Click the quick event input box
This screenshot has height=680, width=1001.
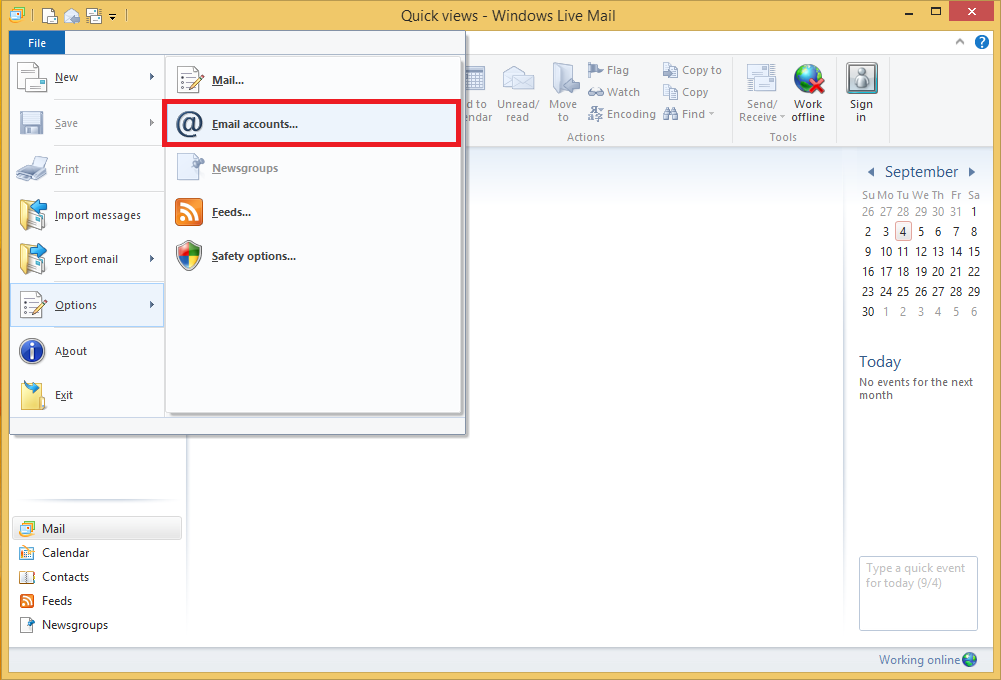click(x=917, y=593)
